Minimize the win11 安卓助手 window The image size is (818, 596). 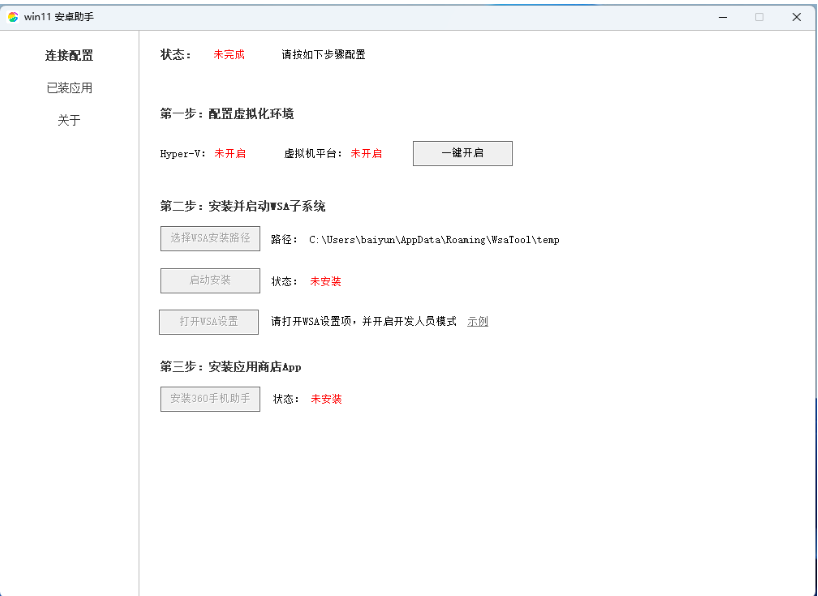click(723, 17)
